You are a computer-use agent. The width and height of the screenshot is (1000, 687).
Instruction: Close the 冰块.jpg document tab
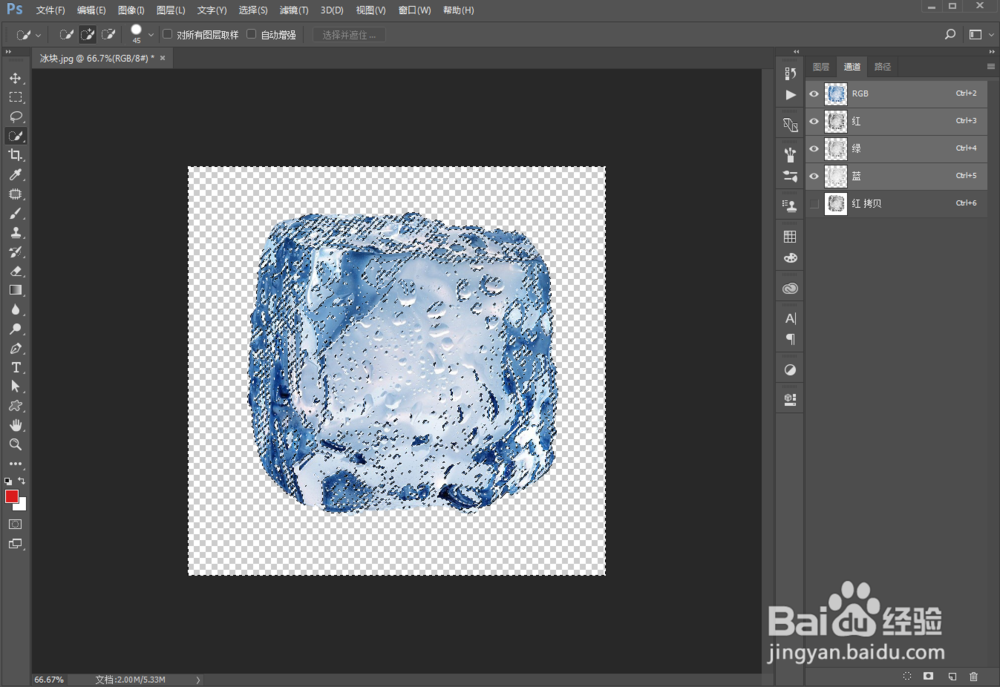tap(163, 57)
